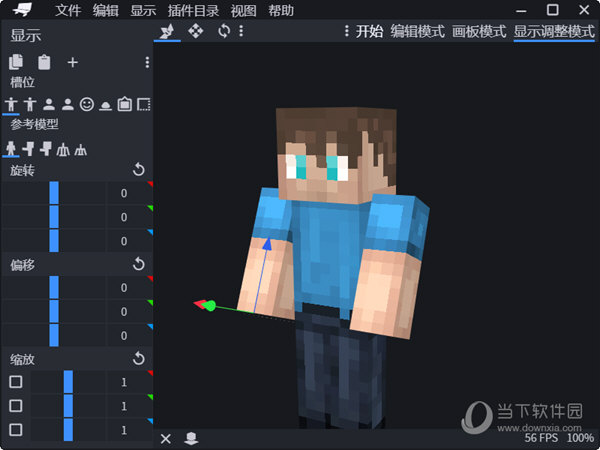Select the second standing-figure slot under 槽位
This screenshot has height=450, width=600.
tap(30, 104)
